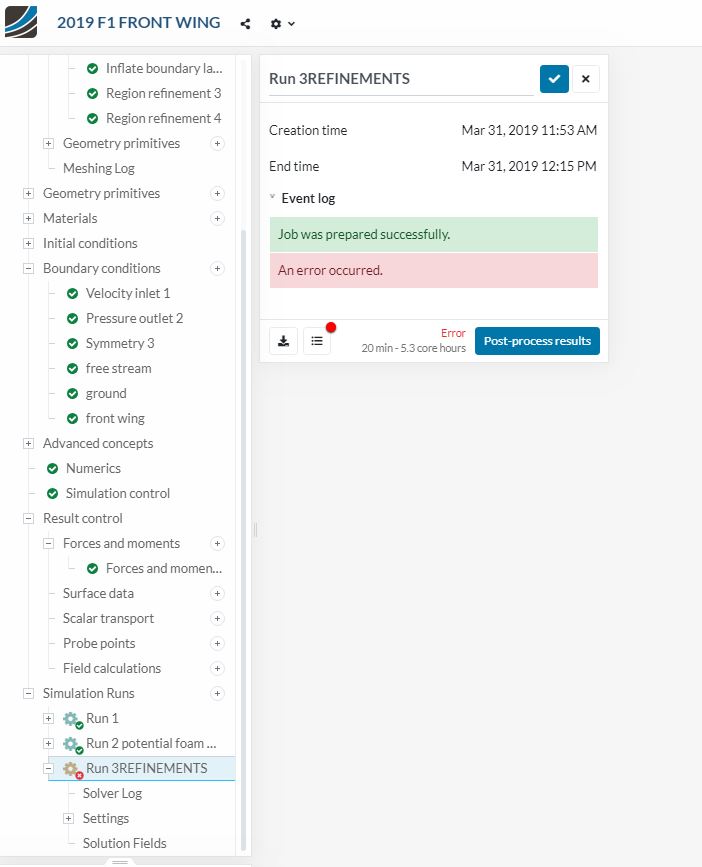Expand the Initial conditions tree node
The width and height of the screenshot is (702, 867).
[x=28, y=243]
